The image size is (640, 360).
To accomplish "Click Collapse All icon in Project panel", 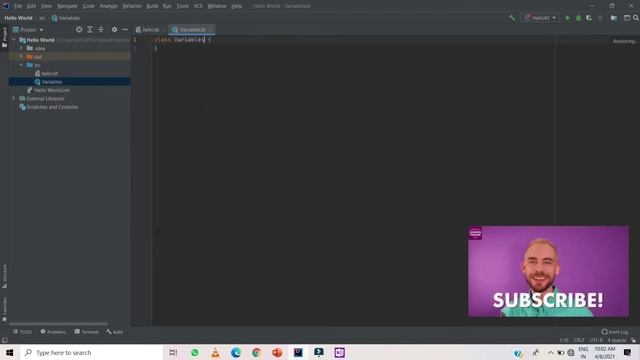I will point(101,29).
